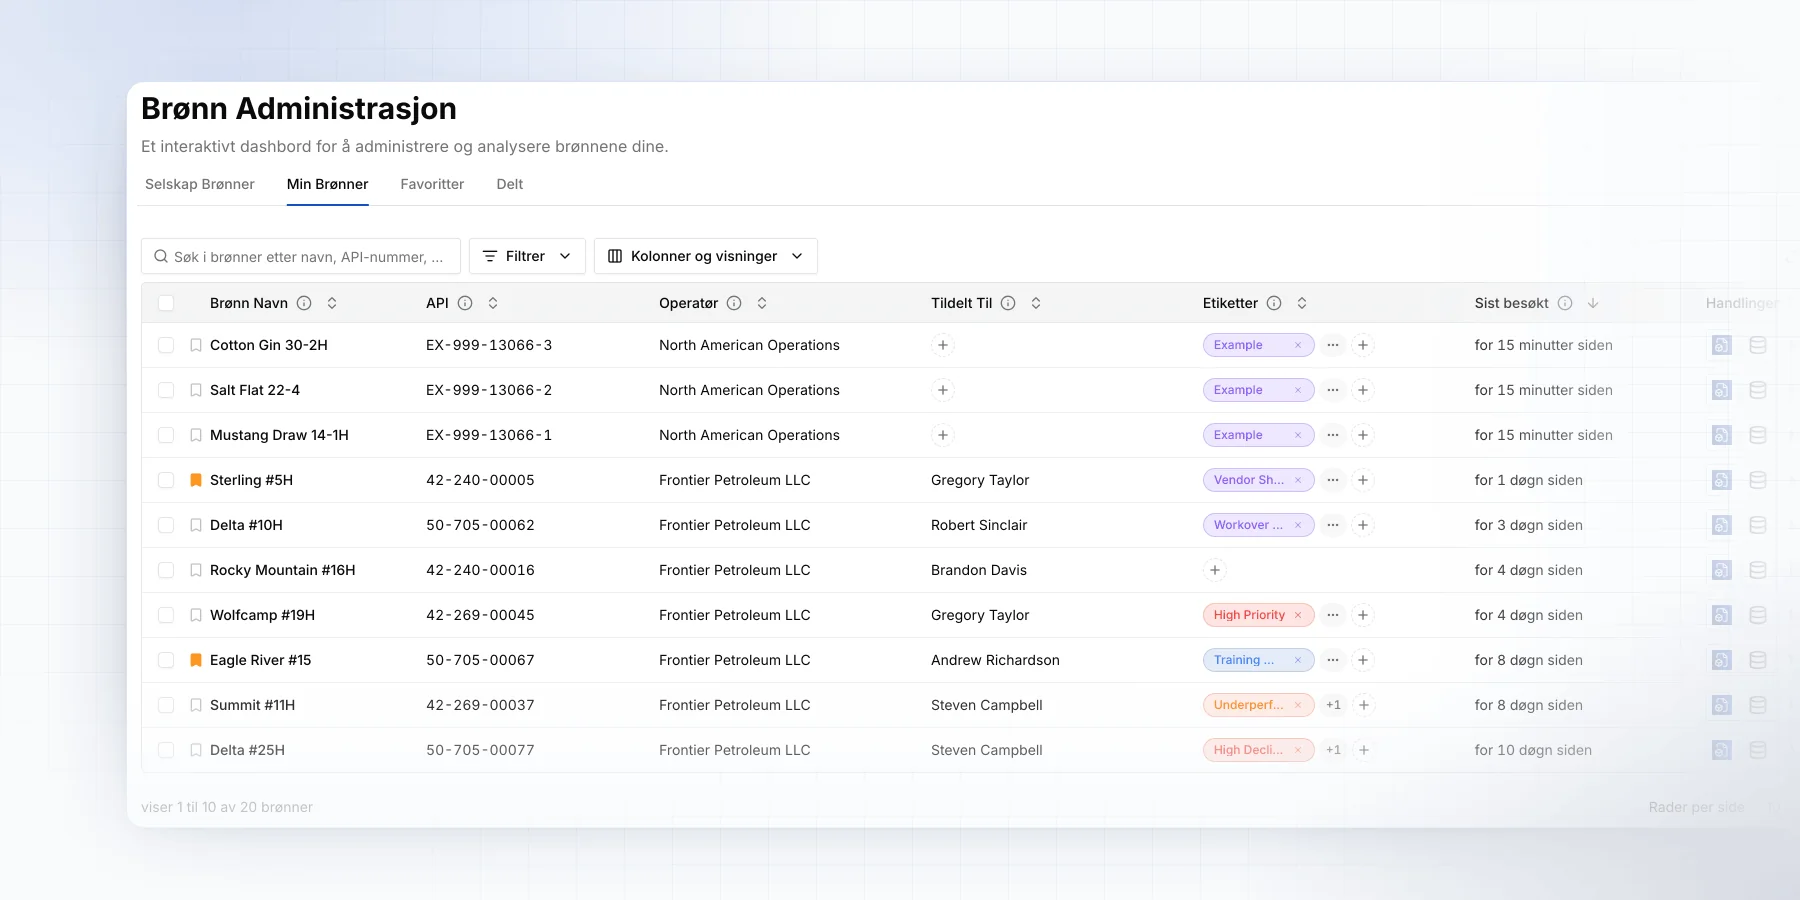Image resolution: width=1800 pixels, height=900 pixels.
Task: Switch to Selskap Brønner tab
Action: pyautogui.click(x=200, y=184)
